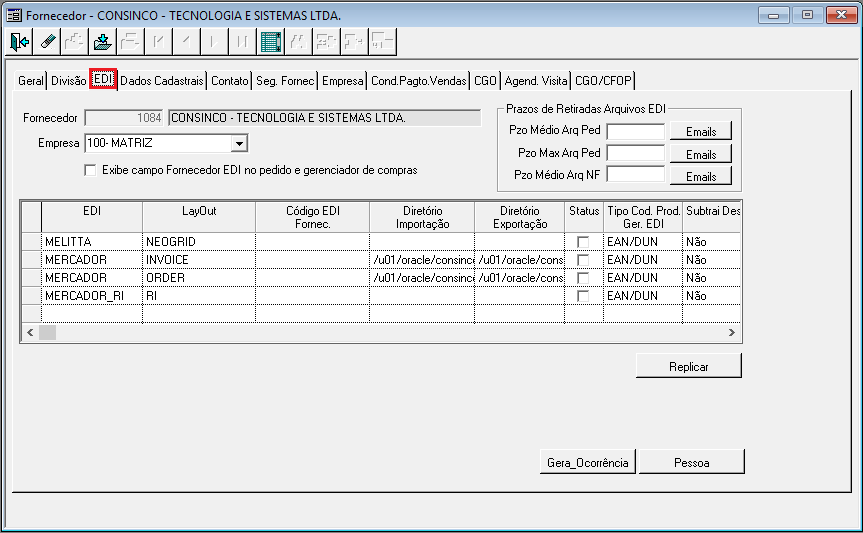Switch to the Empresa tab
863x533 pixels.
pos(343,81)
